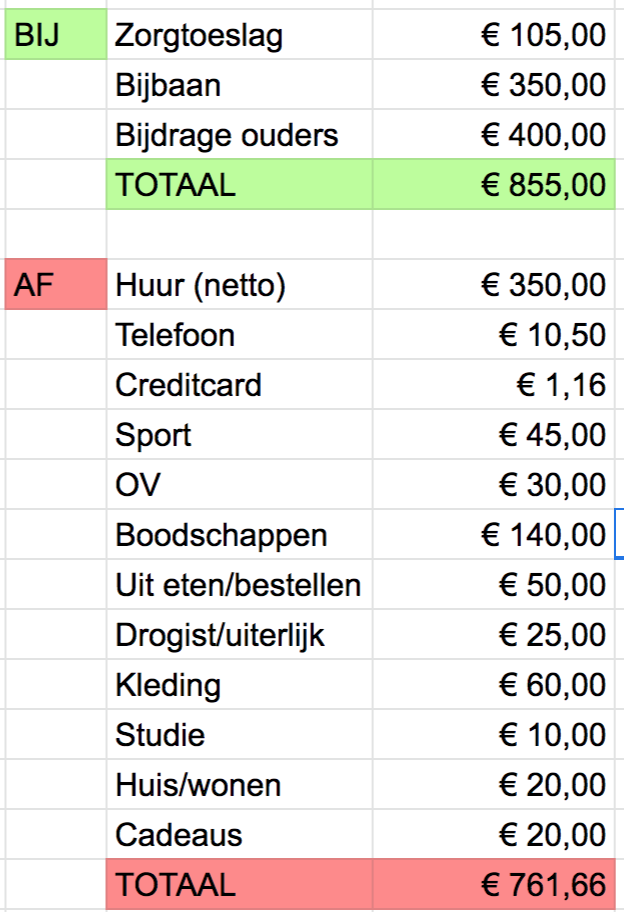Click the Zorgtoeslag cell
The image size is (624, 912).
[x=199, y=36]
